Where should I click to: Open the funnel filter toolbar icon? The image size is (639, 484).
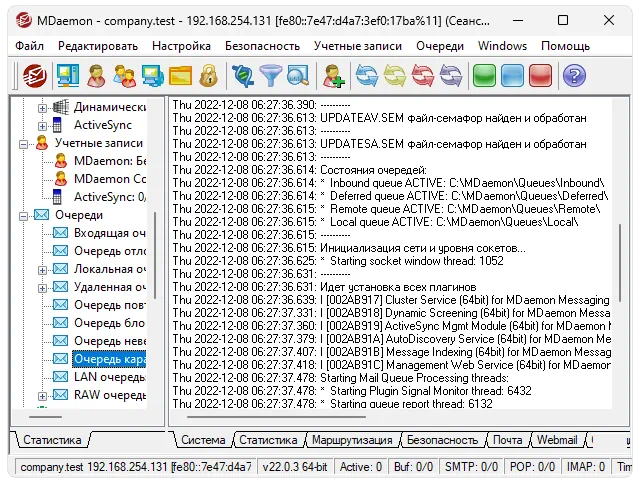pyautogui.click(x=271, y=75)
